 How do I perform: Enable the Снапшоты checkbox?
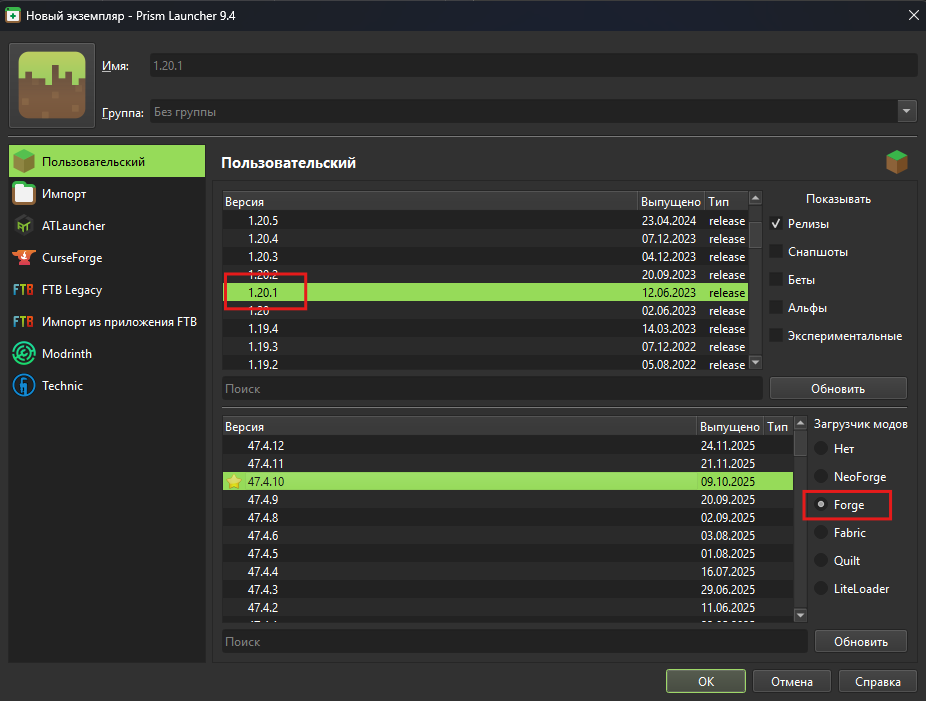pos(776,252)
